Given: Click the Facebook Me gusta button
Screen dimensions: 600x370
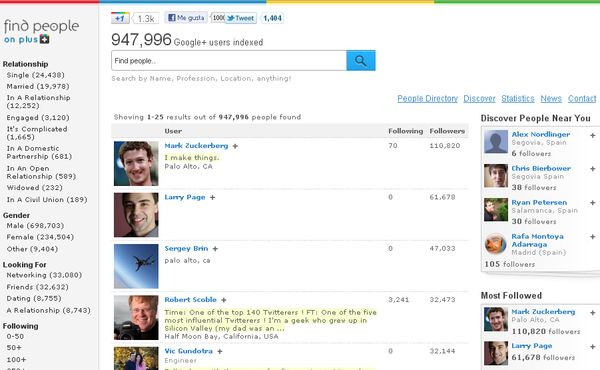Looking at the screenshot, I should point(186,18).
